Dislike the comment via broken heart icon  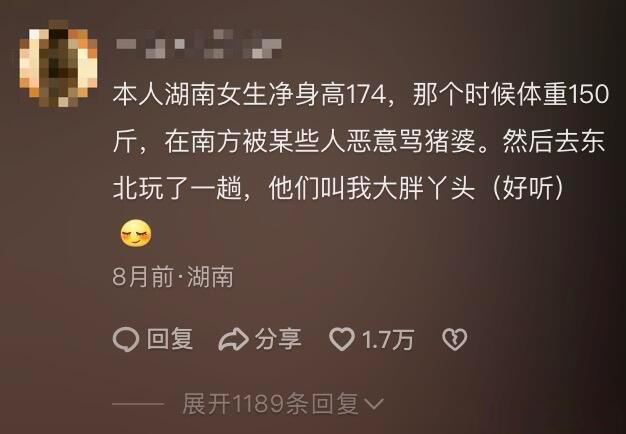point(454,340)
